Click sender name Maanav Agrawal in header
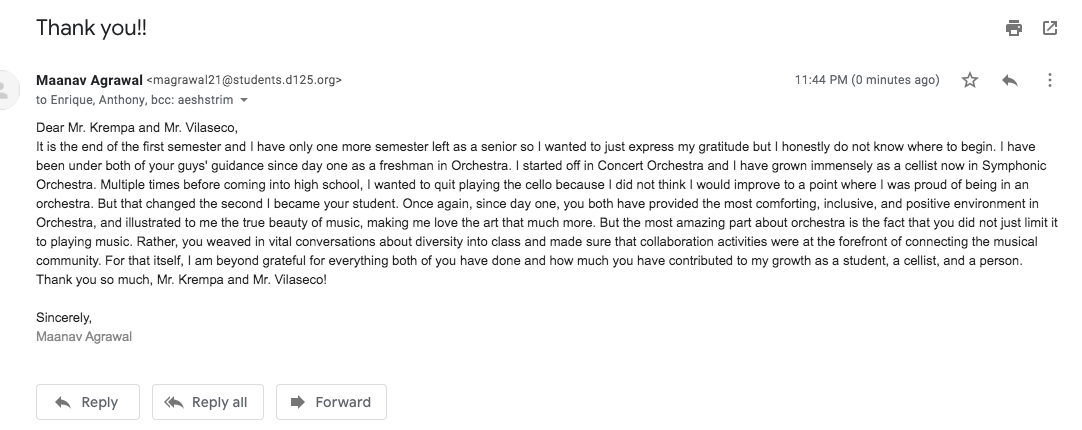1082x430 pixels. [89, 80]
